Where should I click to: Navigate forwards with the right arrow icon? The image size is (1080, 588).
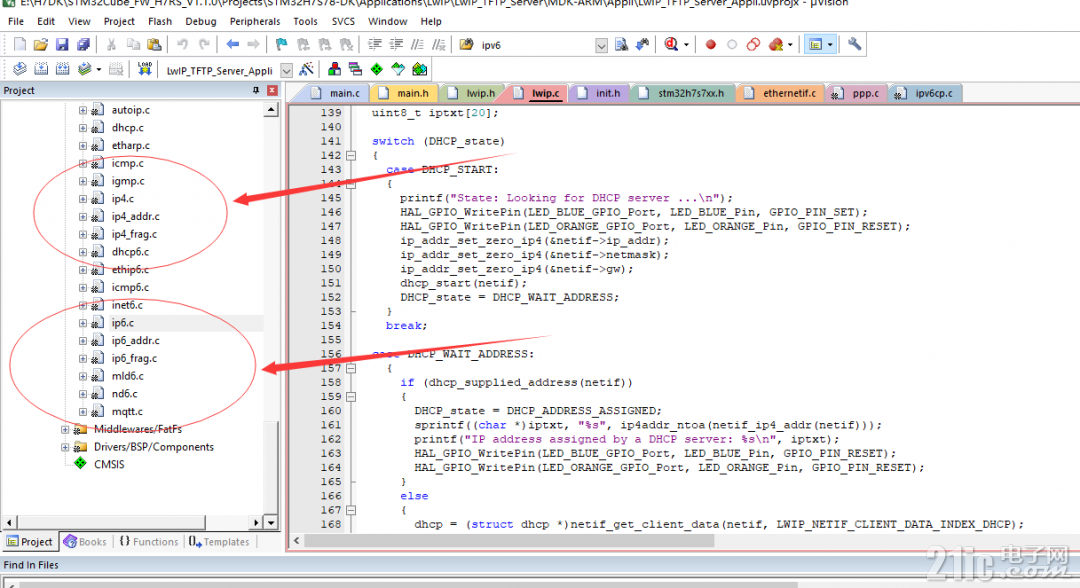coord(253,45)
